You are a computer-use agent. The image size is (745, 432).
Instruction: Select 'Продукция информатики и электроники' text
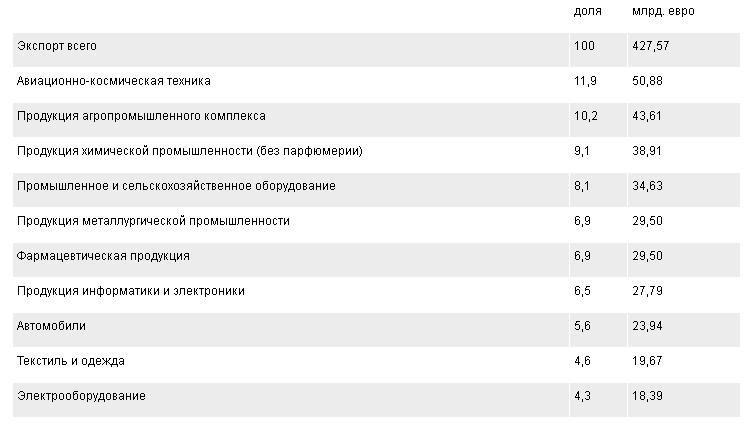click(x=131, y=291)
